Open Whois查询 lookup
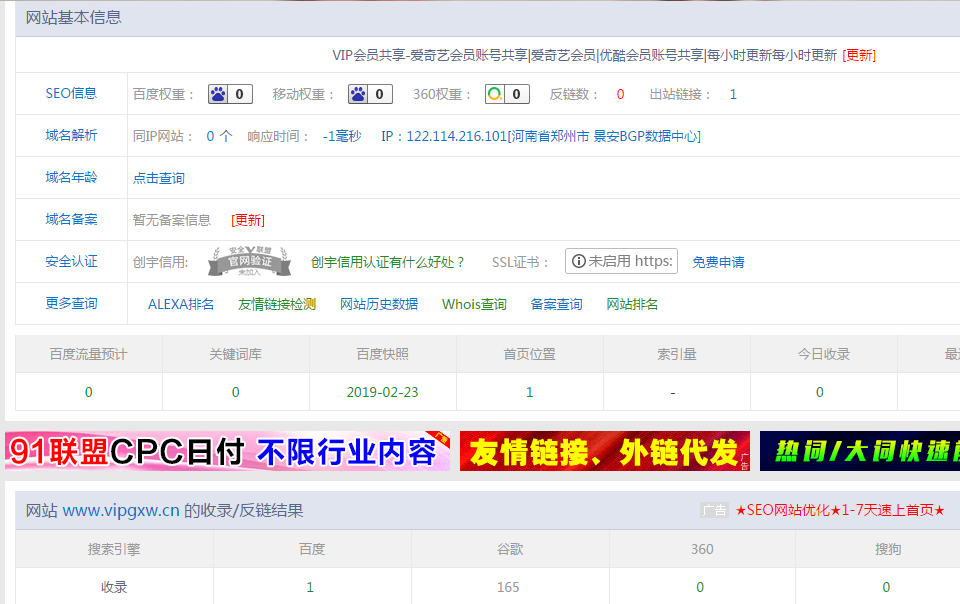 coord(474,304)
